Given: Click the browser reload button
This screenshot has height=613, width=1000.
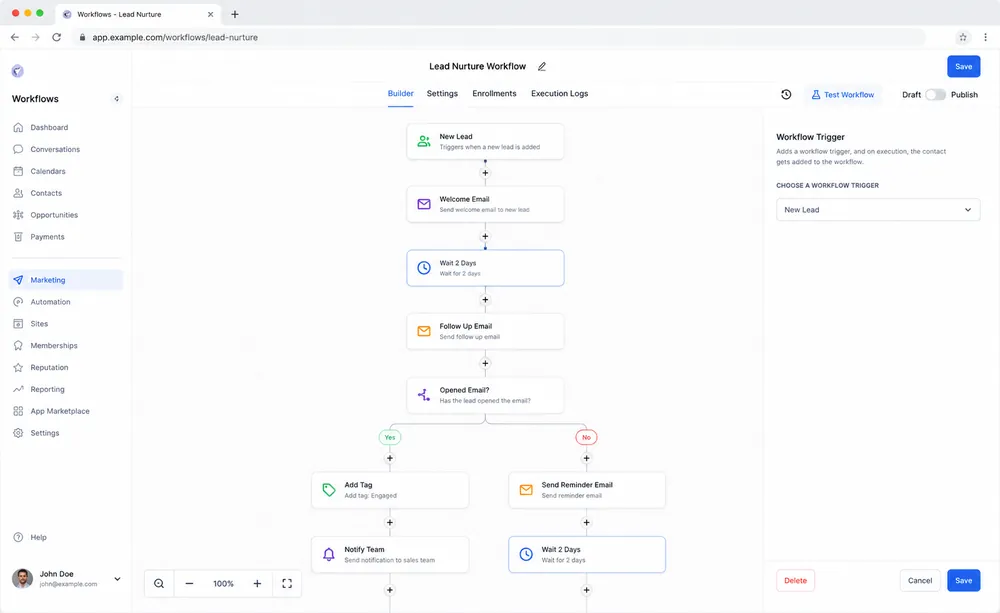Looking at the screenshot, I should [57, 37].
